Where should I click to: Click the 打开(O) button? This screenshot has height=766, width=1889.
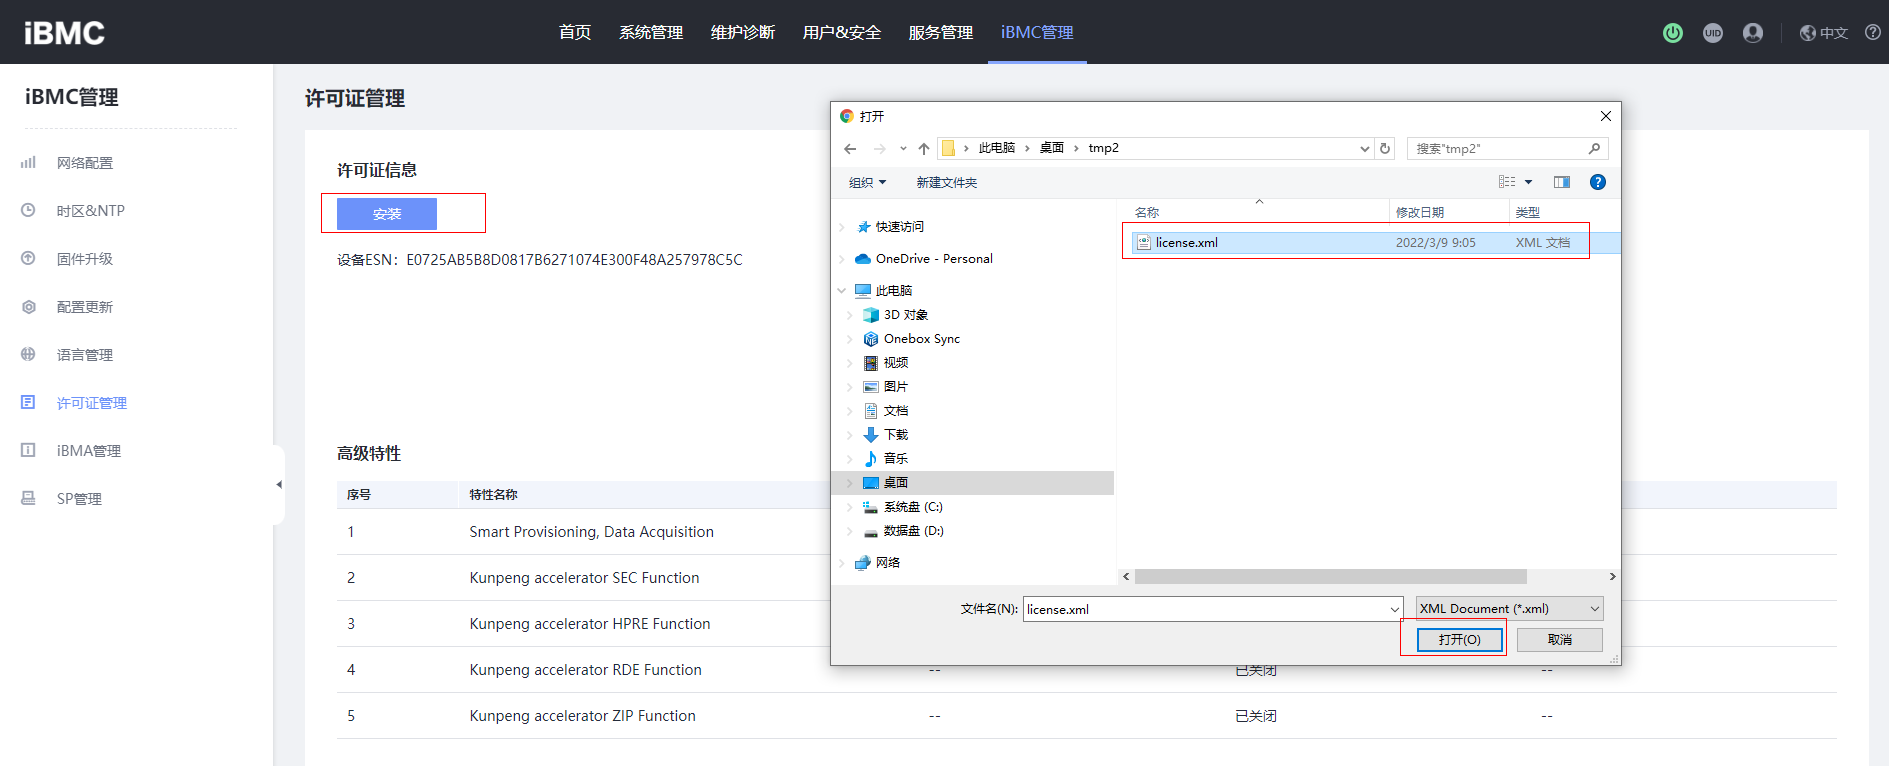tap(1460, 639)
